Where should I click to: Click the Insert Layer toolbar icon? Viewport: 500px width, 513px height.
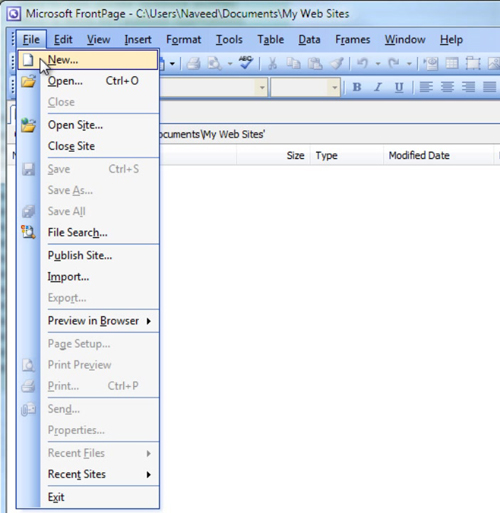pos(473,63)
